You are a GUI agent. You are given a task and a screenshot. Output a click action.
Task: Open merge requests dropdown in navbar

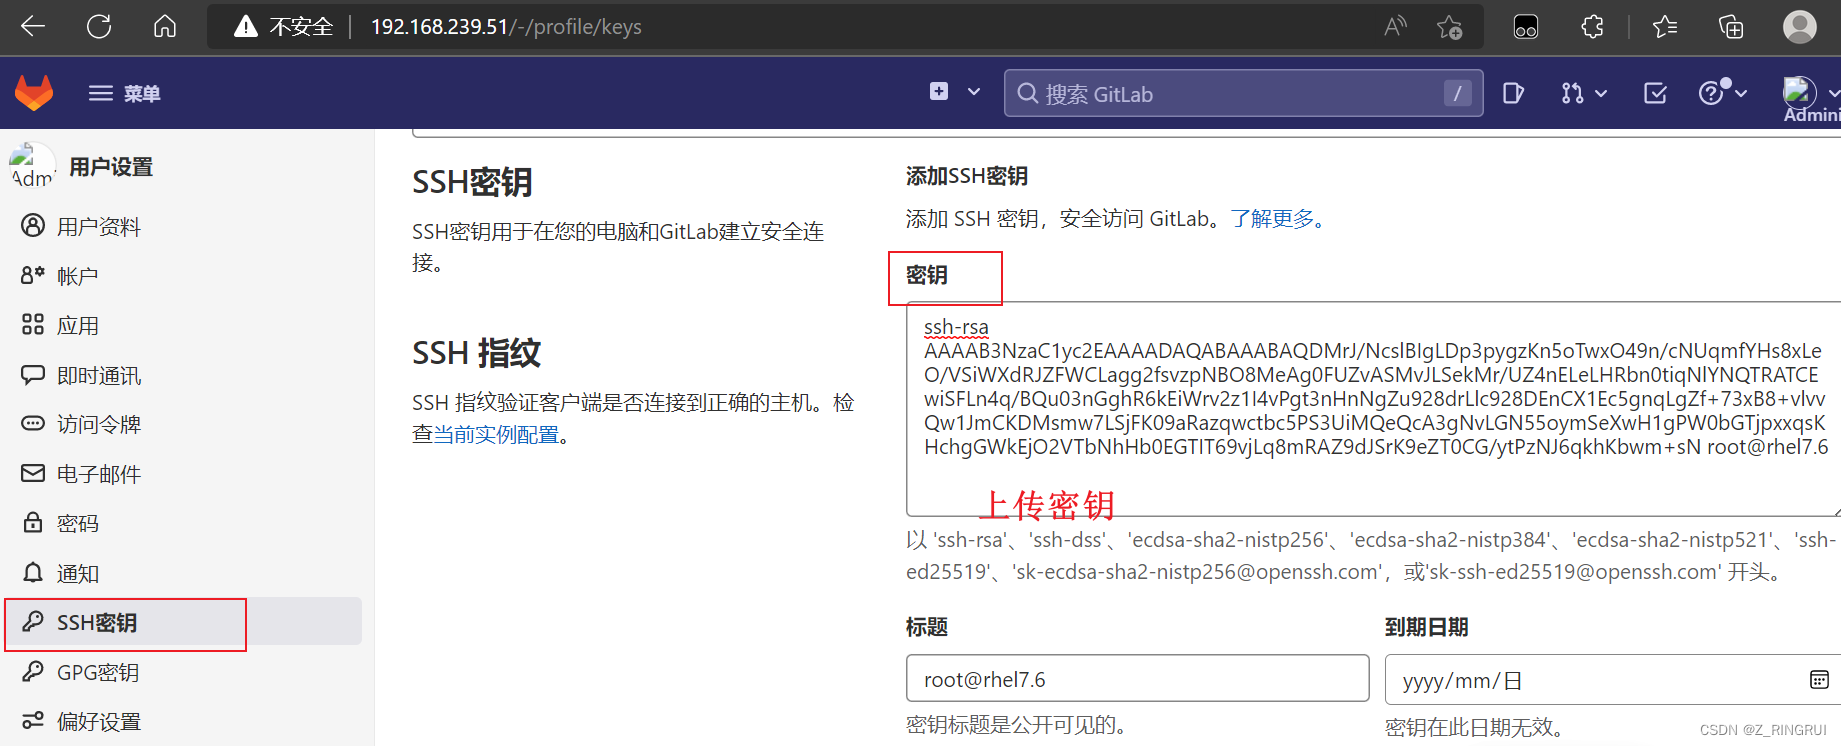(x=1584, y=93)
